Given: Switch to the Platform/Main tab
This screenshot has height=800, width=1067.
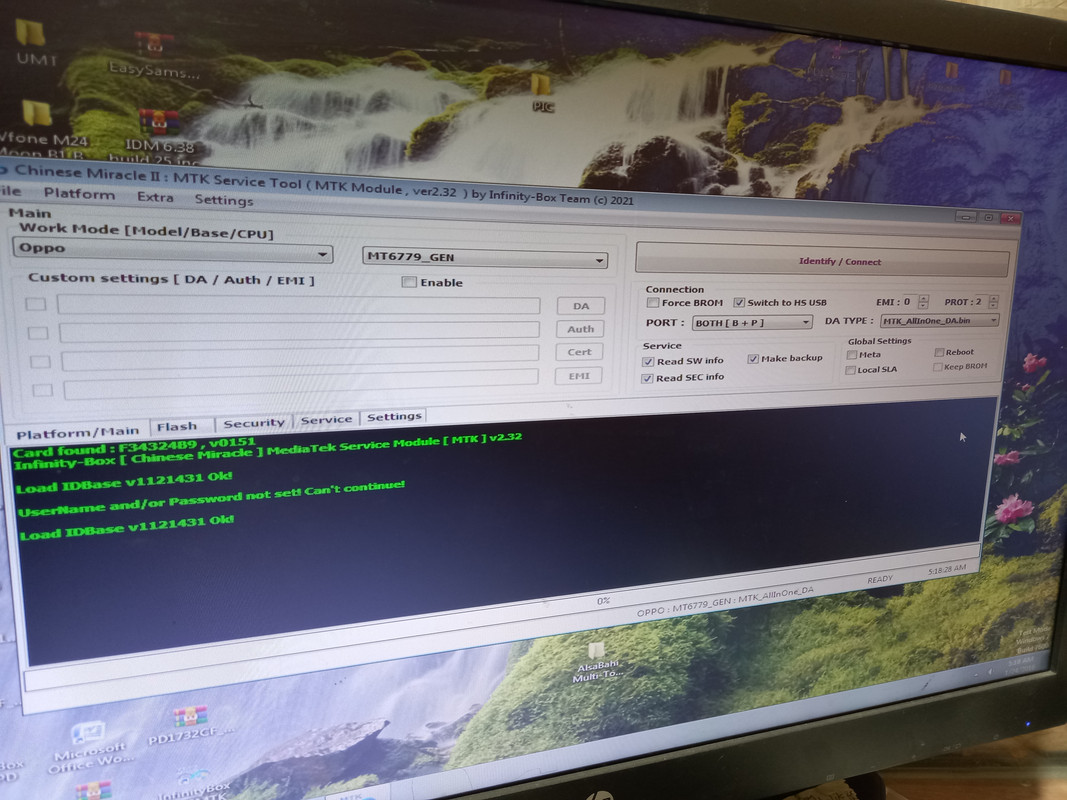Looking at the screenshot, I should click(77, 432).
